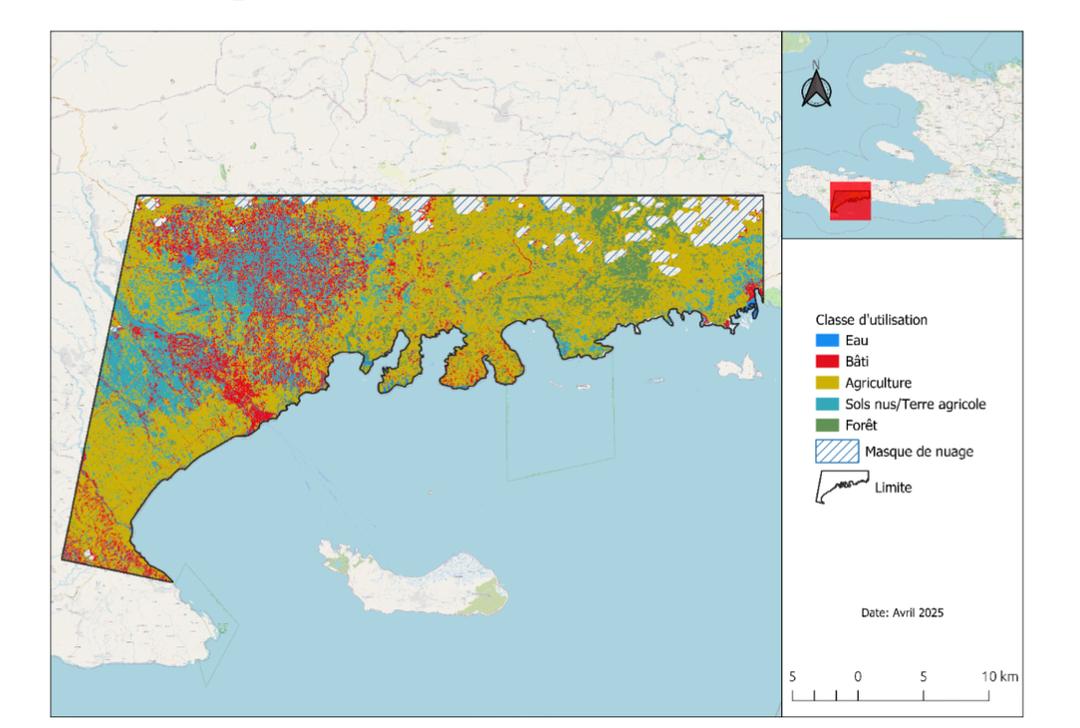Select the red Bâti legend swatch
Image resolution: width=1080 pixels, height=728 pixels.
828,361
